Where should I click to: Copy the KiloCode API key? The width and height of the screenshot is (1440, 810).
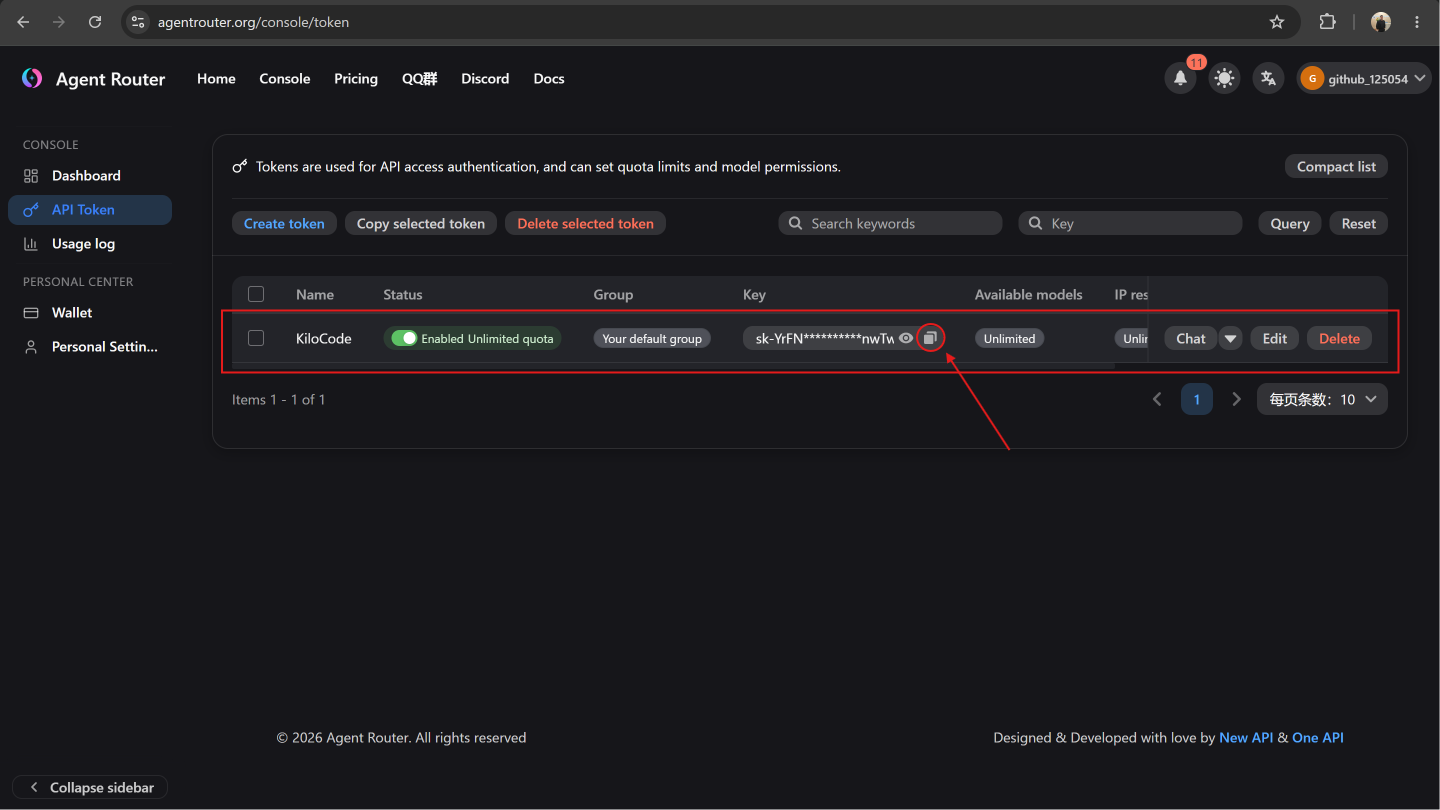click(930, 338)
